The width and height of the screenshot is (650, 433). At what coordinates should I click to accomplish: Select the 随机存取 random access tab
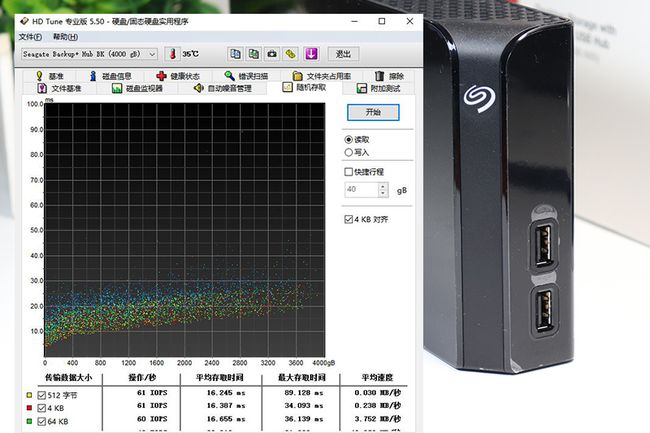304,87
